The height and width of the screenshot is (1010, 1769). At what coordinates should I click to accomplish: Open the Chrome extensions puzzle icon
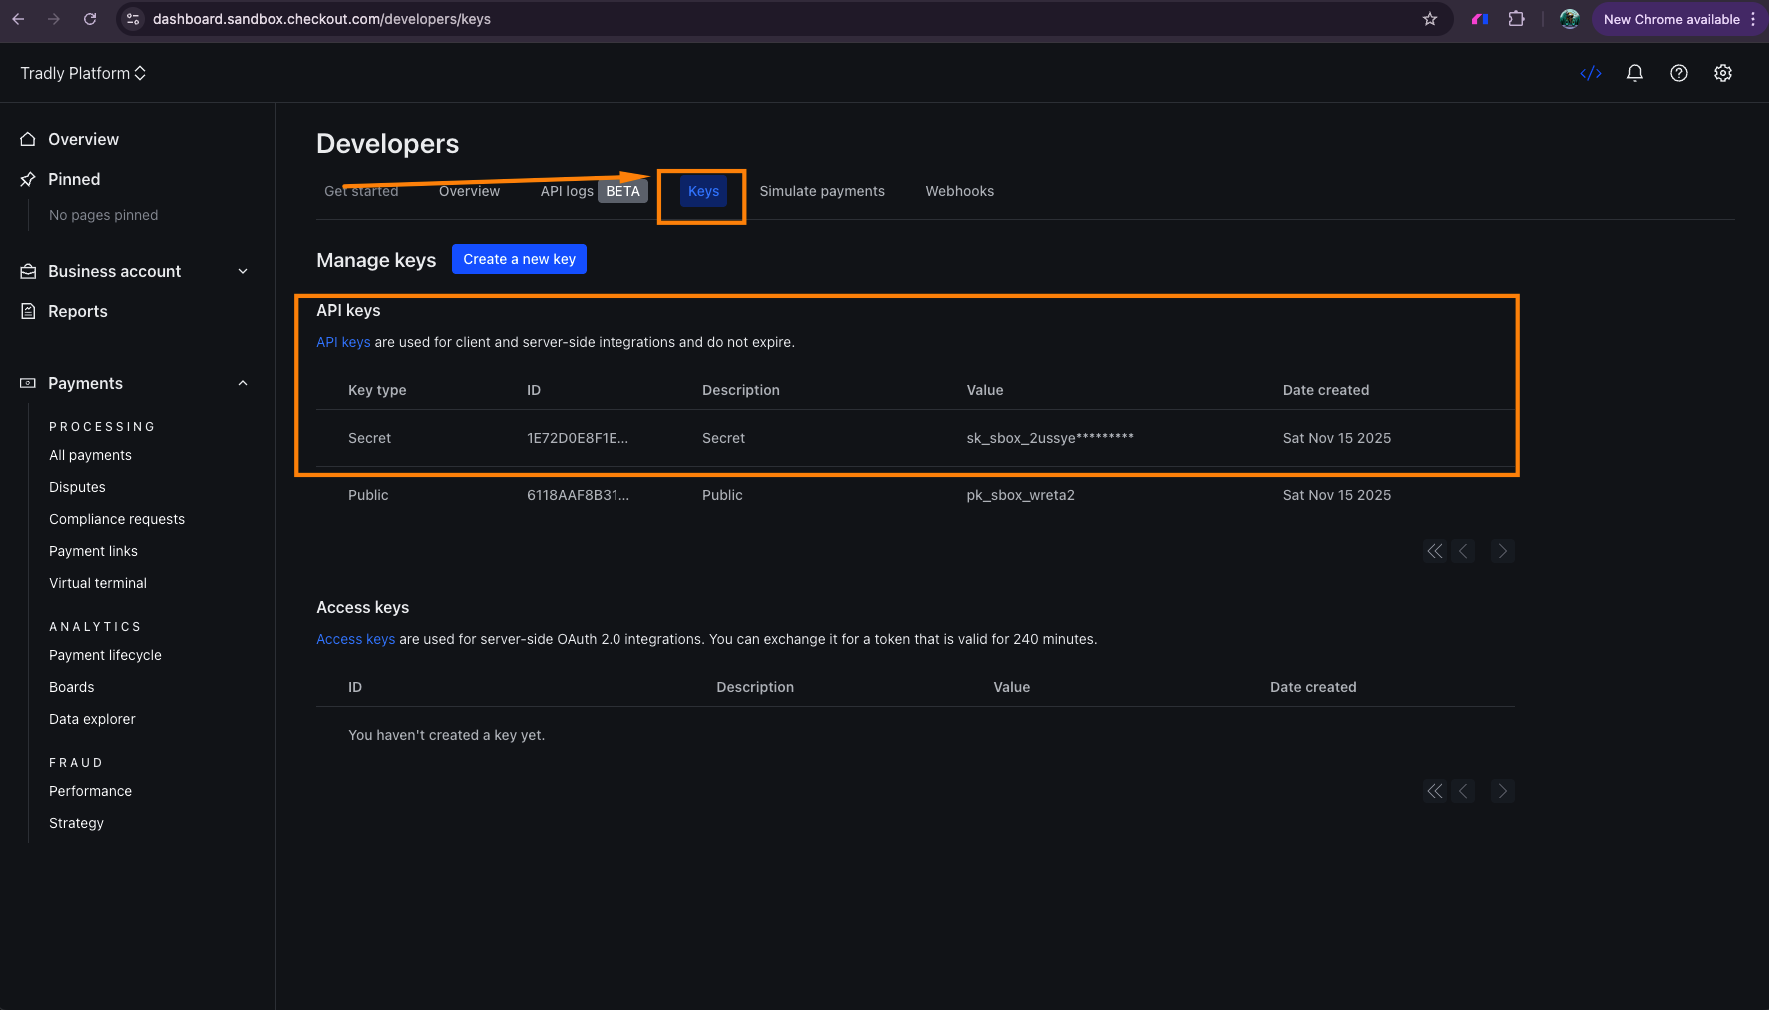pyautogui.click(x=1516, y=19)
